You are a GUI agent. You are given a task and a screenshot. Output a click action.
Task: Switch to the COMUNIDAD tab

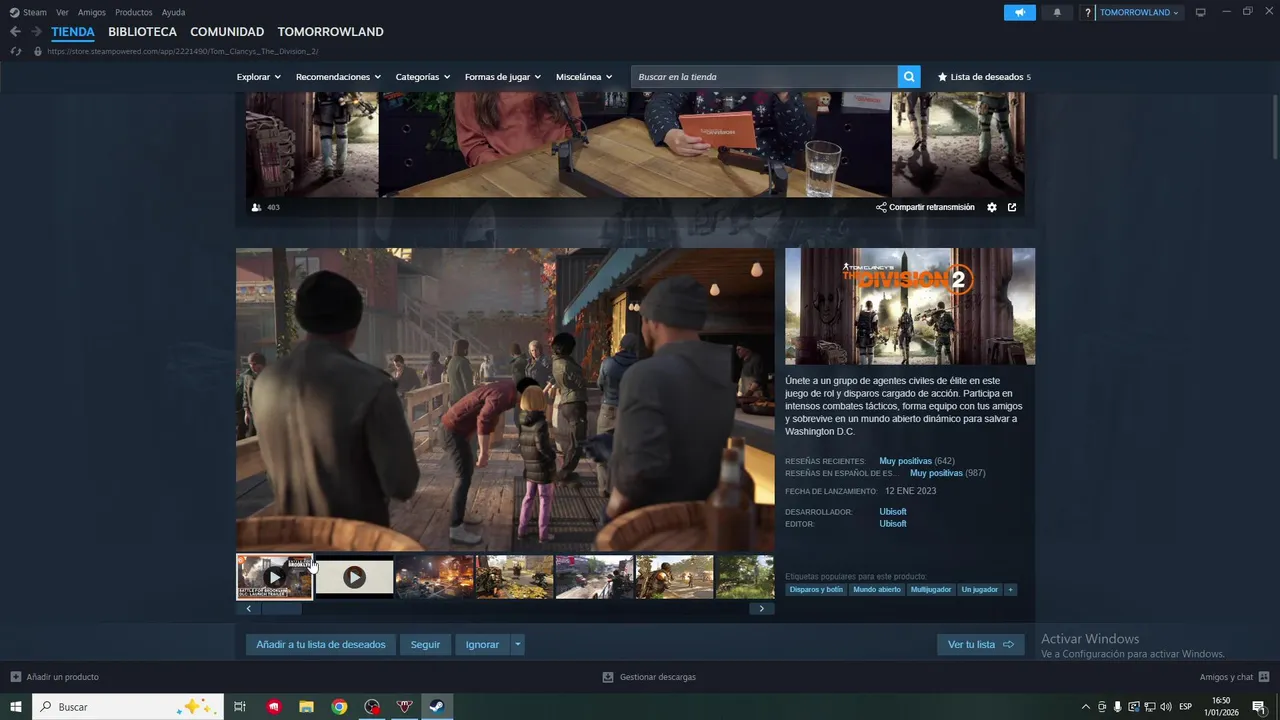(227, 32)
